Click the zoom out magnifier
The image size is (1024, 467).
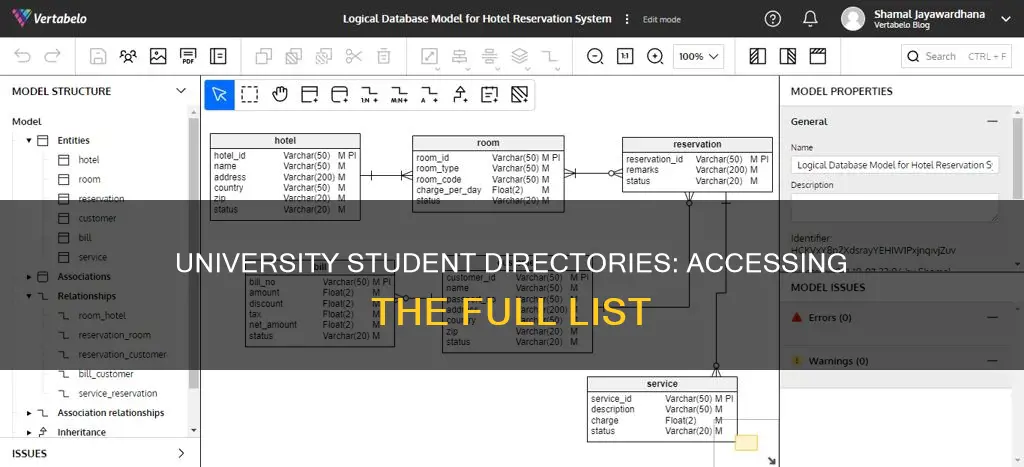tap(595, 56)
